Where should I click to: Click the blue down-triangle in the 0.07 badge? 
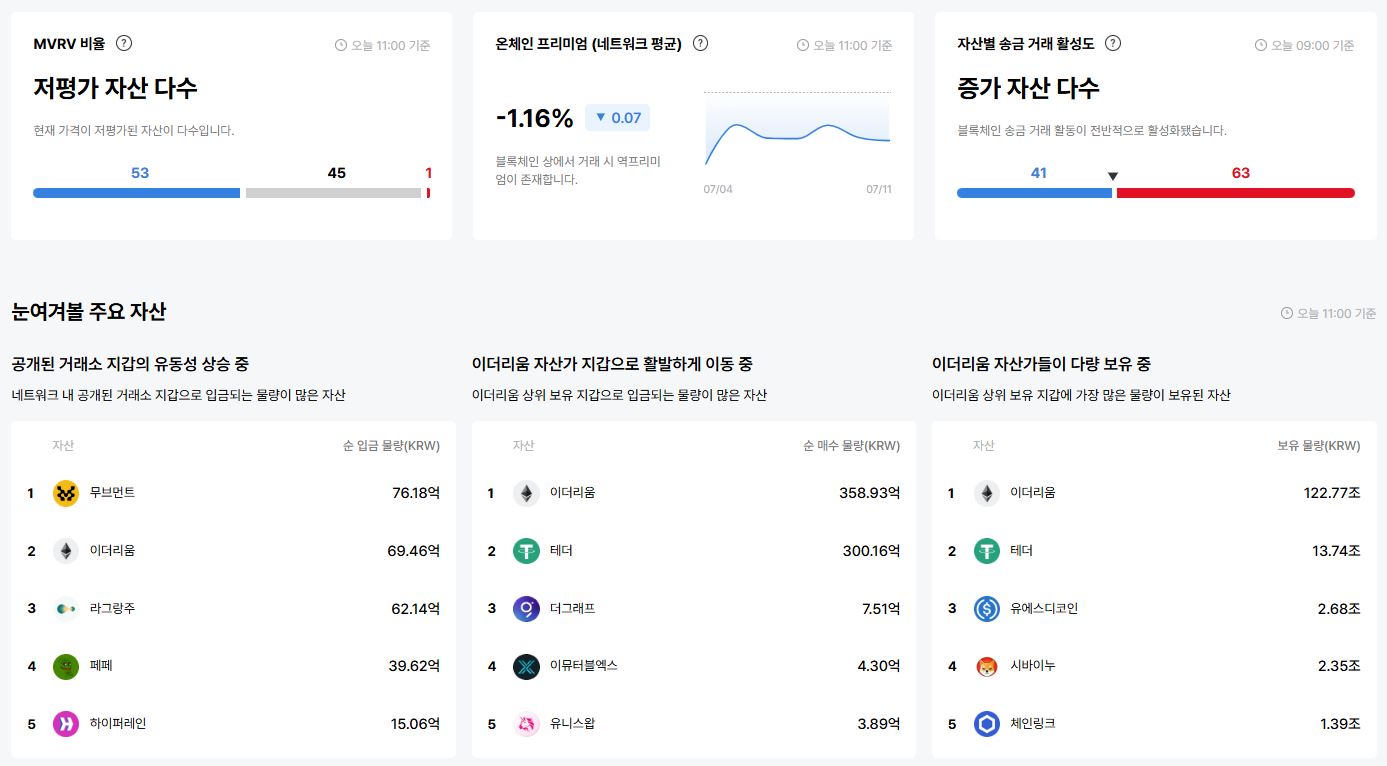coord(601,118)
